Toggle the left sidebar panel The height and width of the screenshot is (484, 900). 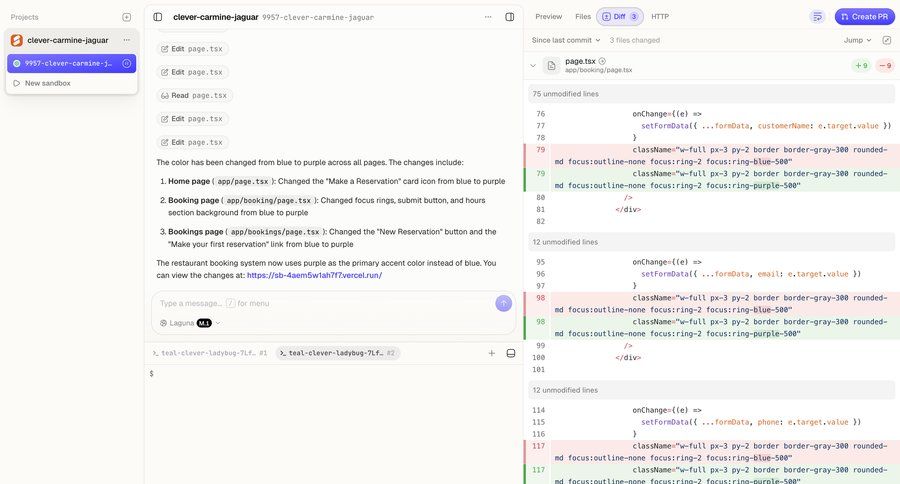(x=158, y=17)
